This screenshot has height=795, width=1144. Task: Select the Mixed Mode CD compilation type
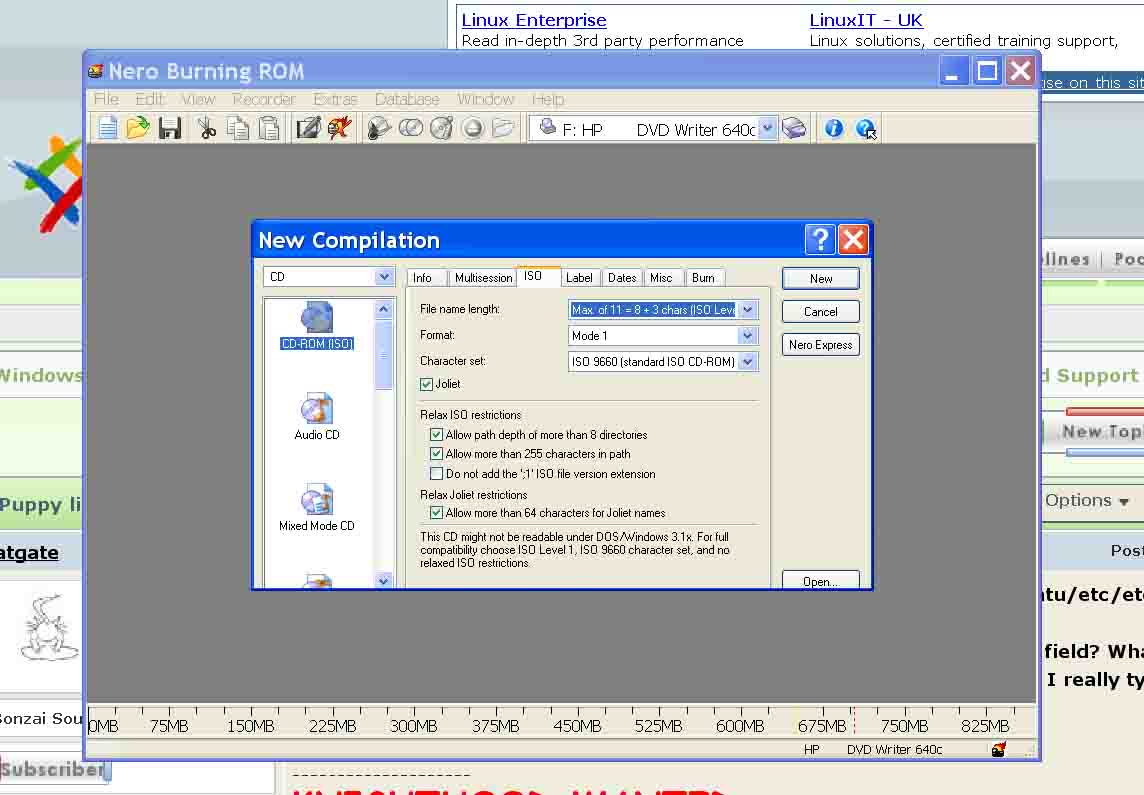click(x=317, y=508)
